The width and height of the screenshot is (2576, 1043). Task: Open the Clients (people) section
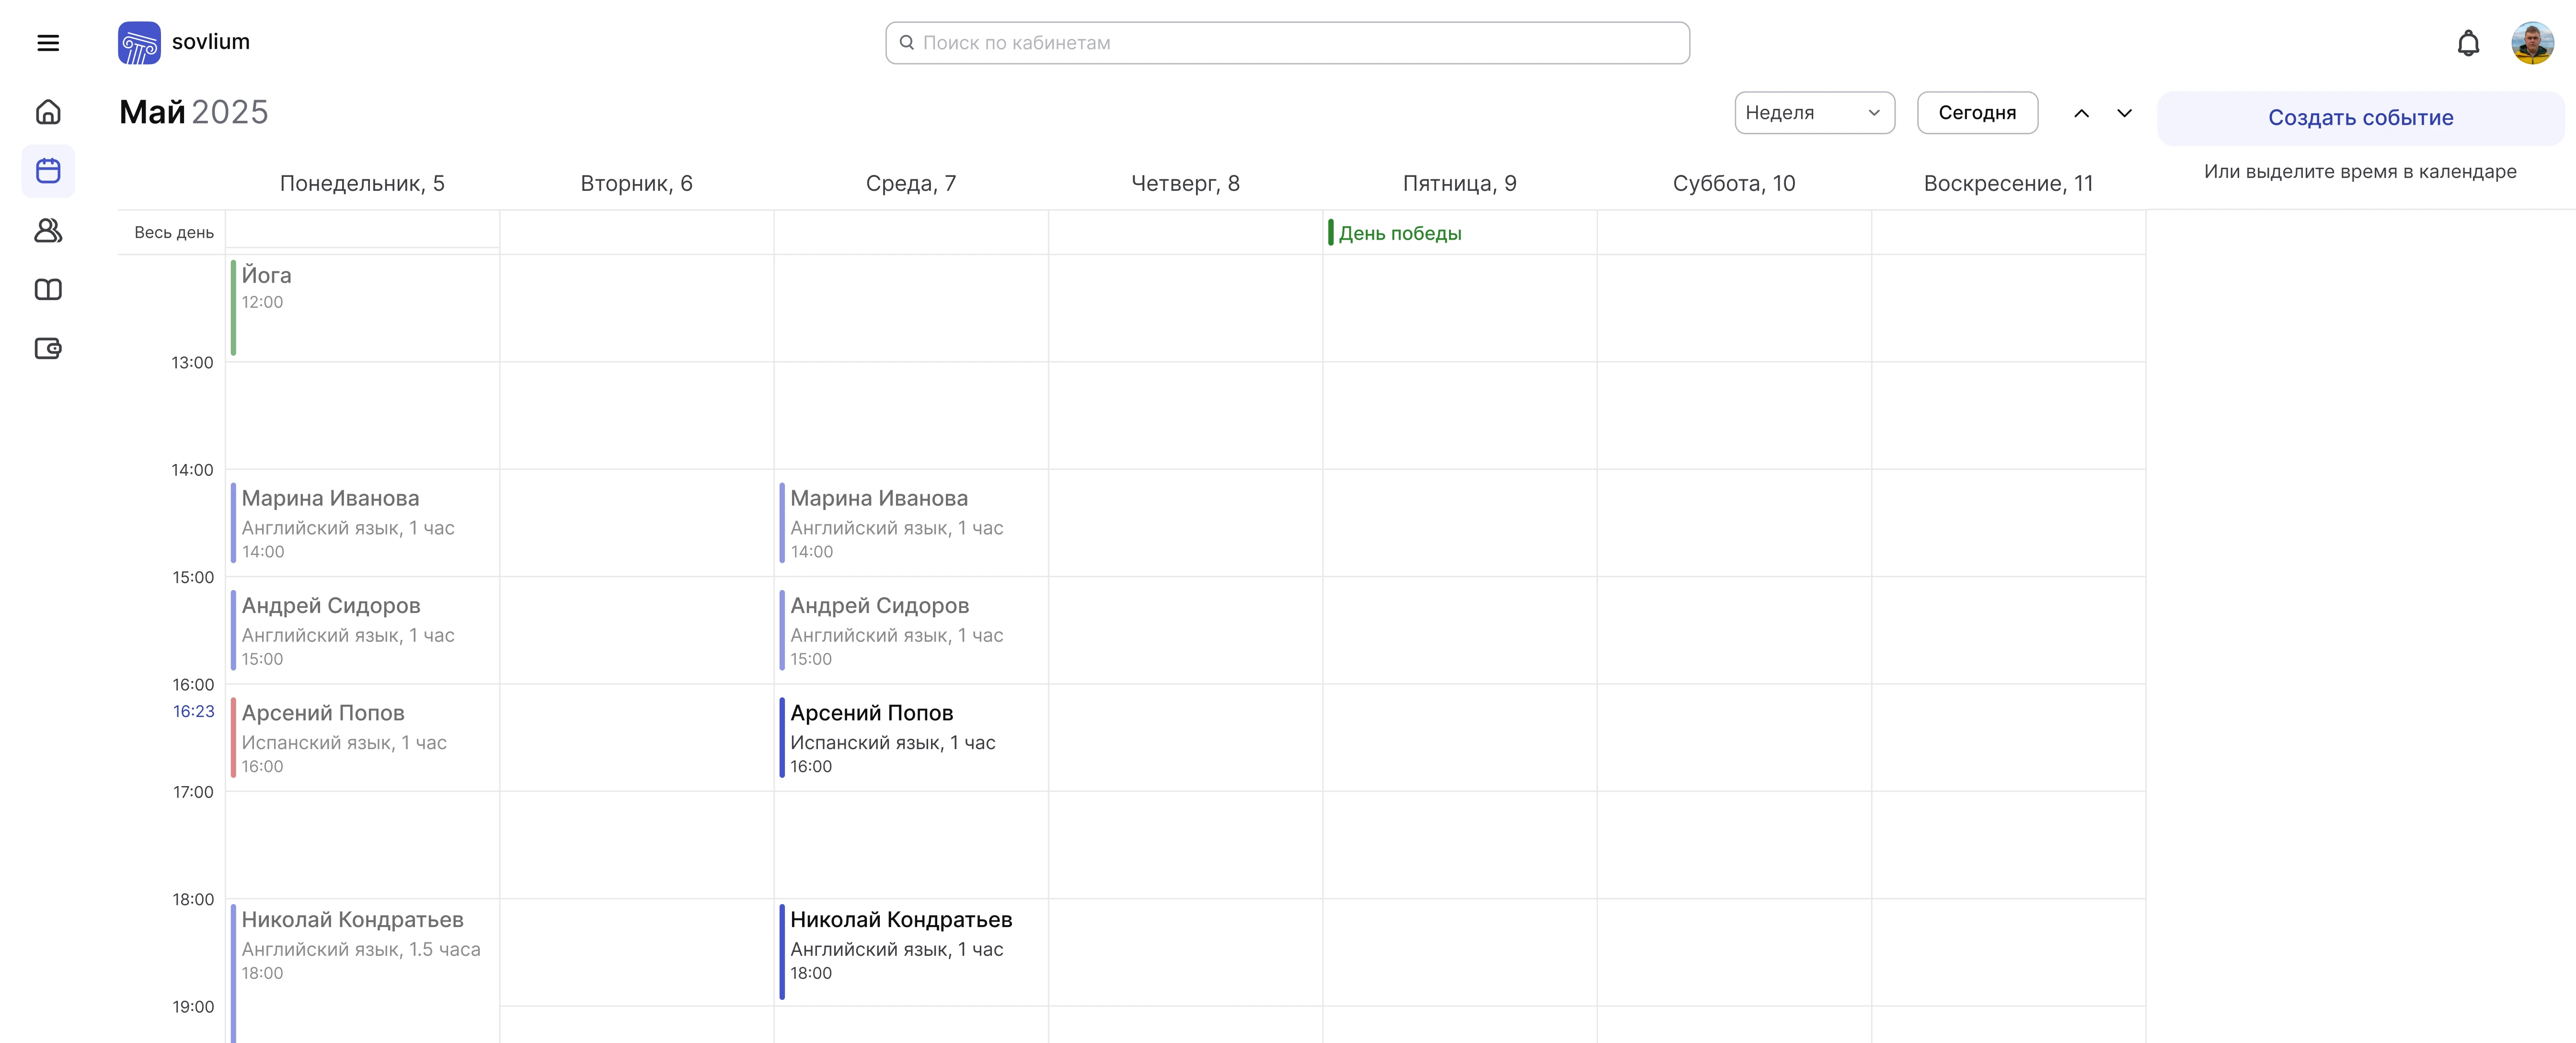coord(48,231)
